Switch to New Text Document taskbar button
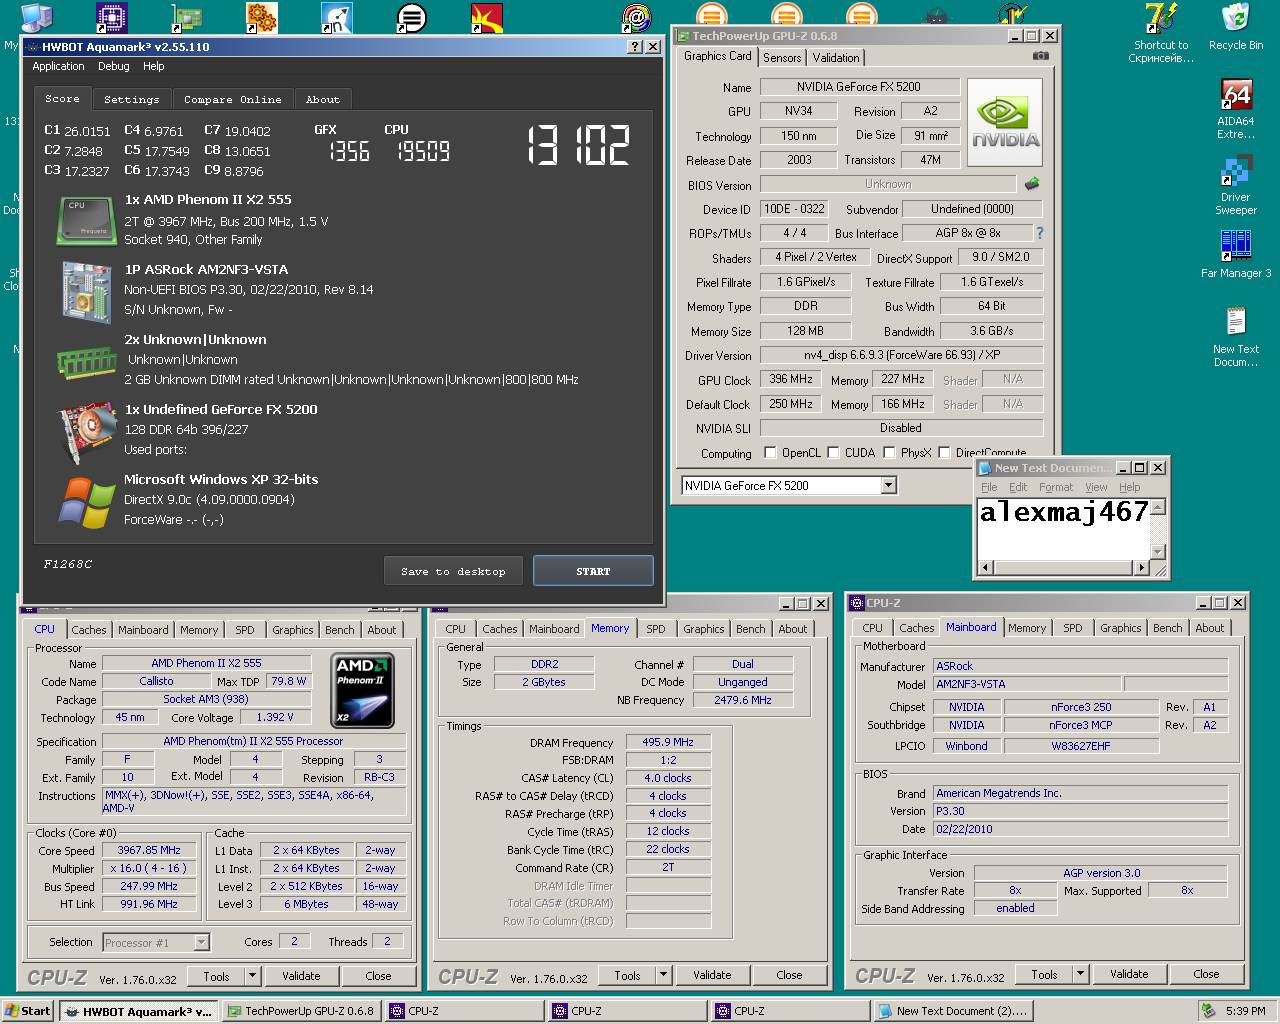 tap(952, 1011)
